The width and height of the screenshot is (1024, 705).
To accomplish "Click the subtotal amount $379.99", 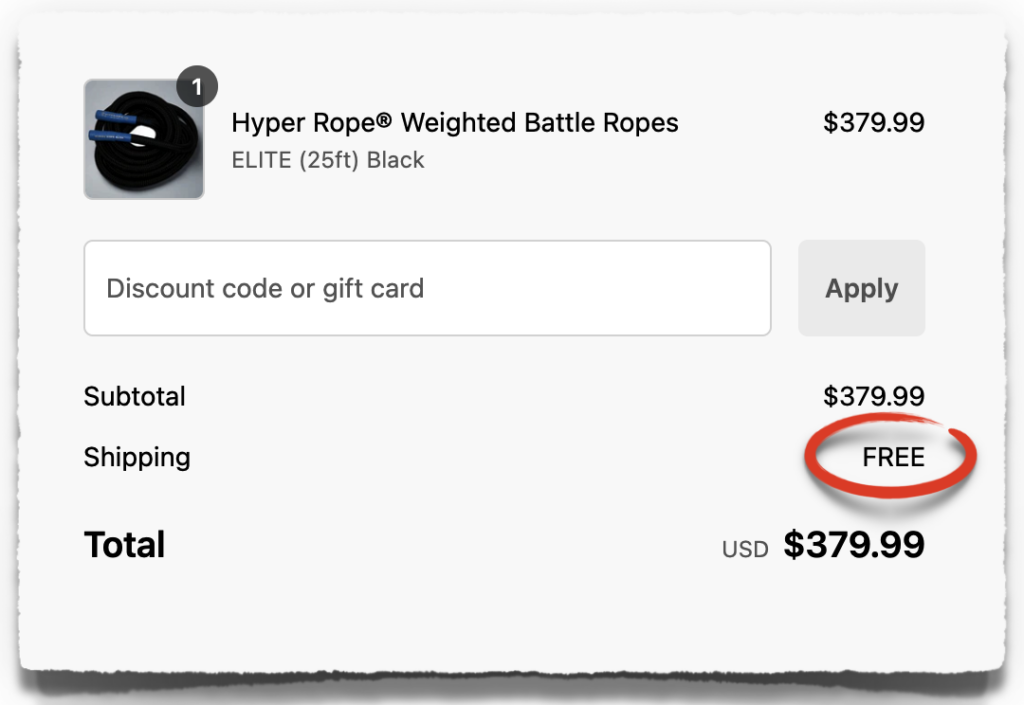I will (874, 396).
